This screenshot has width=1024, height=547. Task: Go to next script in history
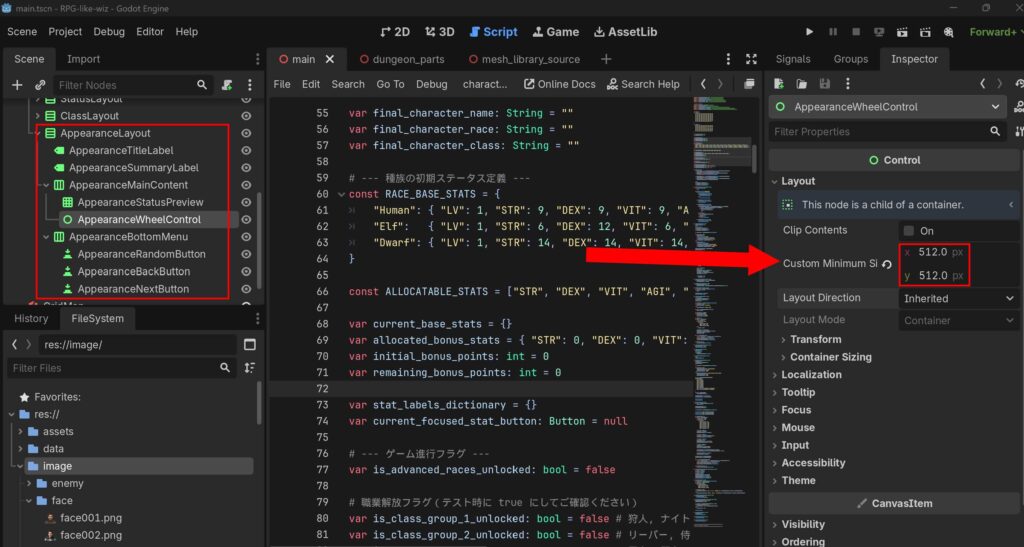tap(720, 84)
